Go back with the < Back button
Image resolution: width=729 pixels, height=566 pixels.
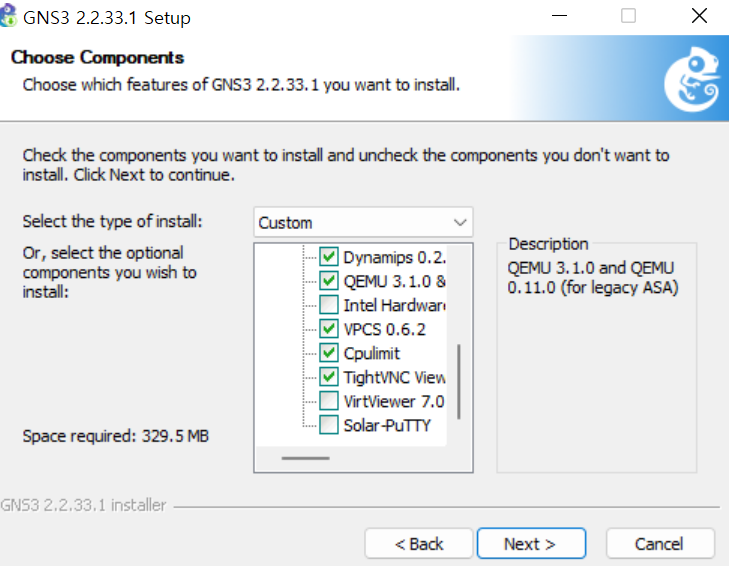click(419, 543)
